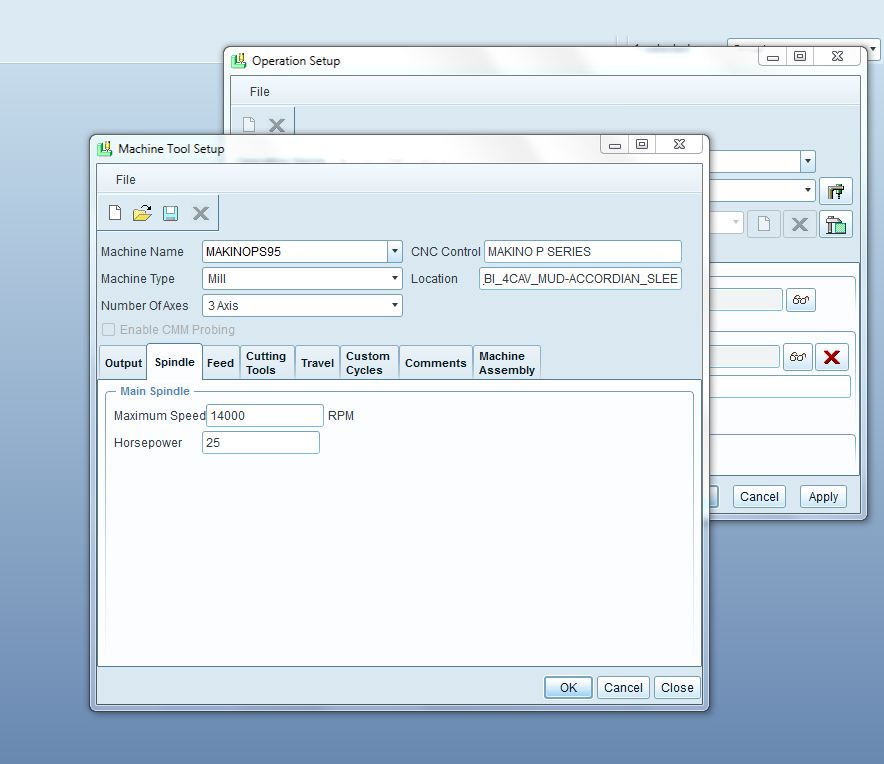Open the Custom Cycles tab
This screenshot has width=884, height=764.
[368, 363]
